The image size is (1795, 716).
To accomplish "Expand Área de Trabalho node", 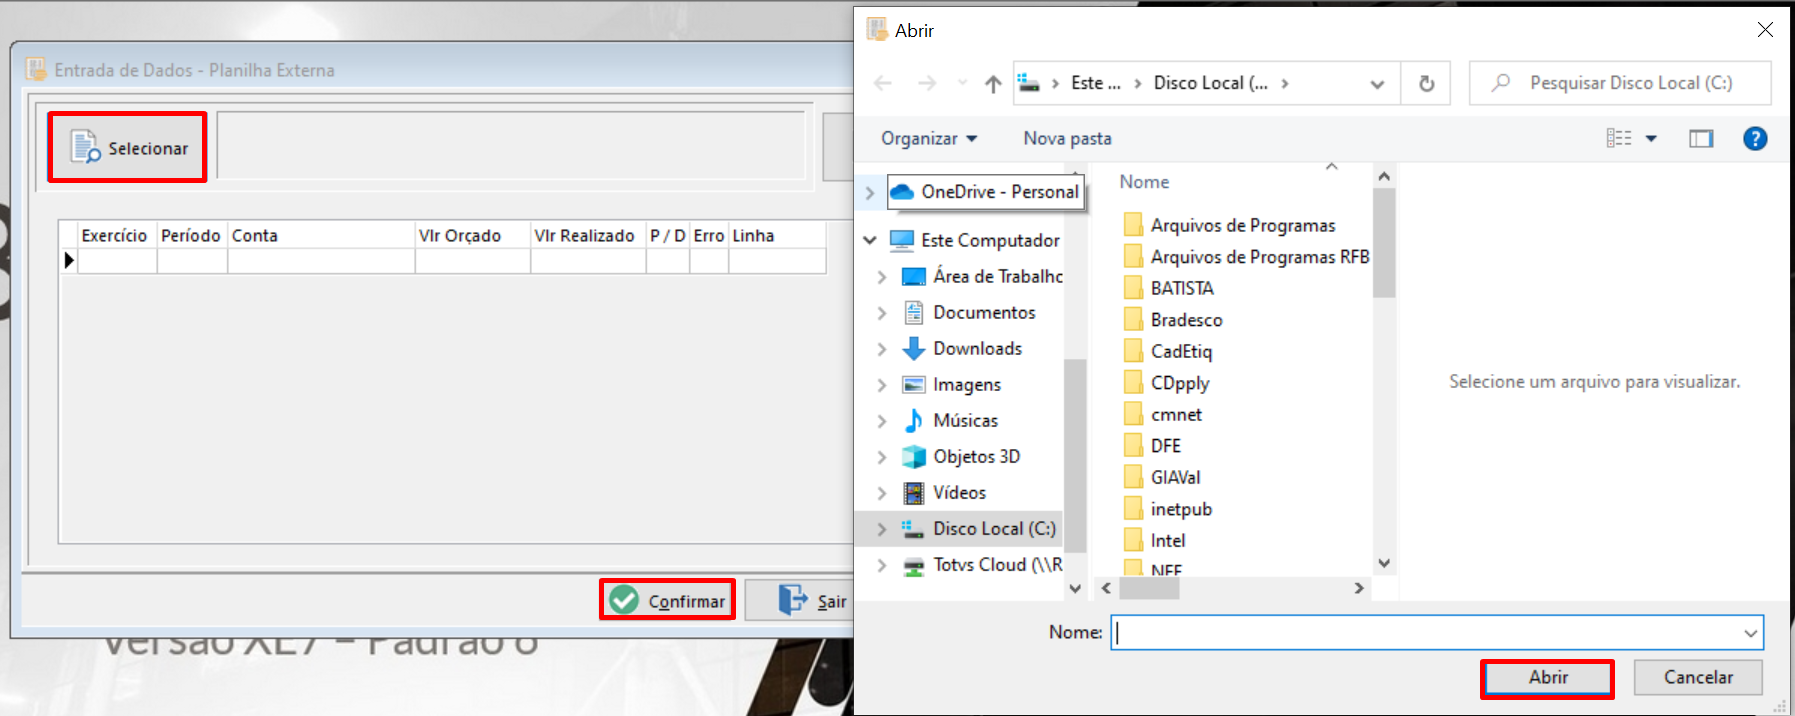I will (x=882, y=277).
